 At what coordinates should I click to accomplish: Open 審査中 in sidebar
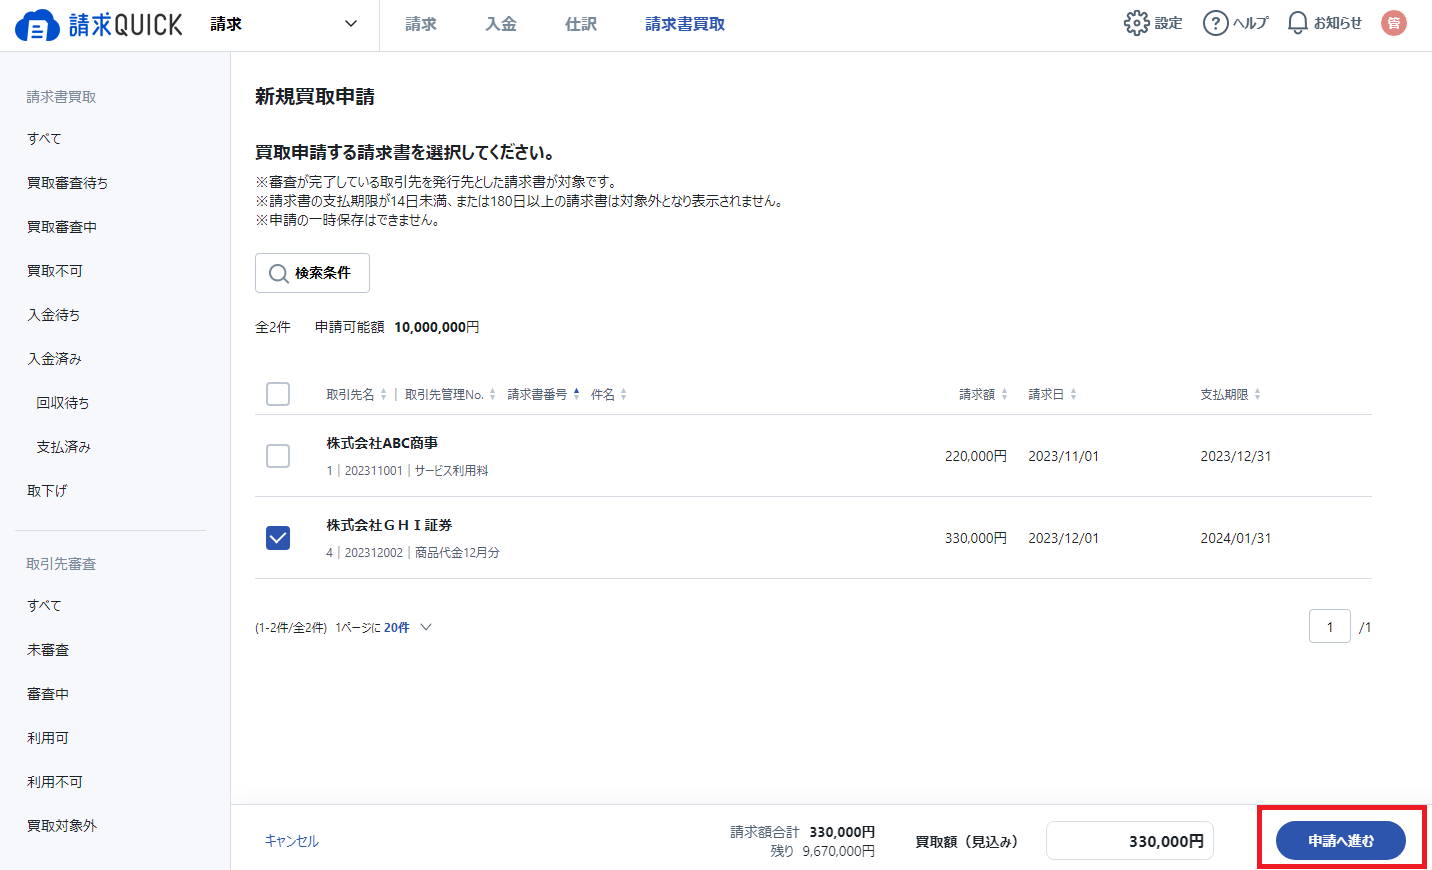pos(48,694)
